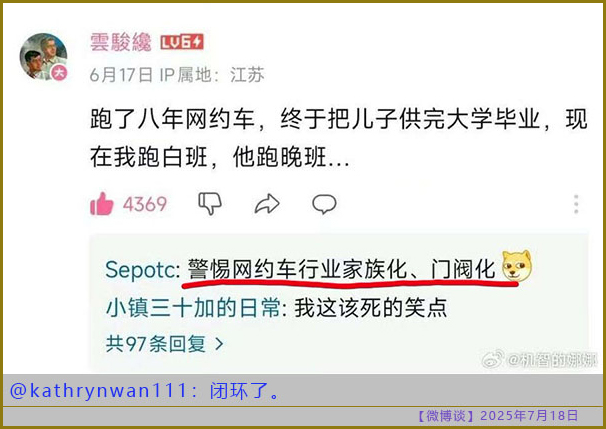Open reply using speech bubble icon
Screen dimensions: 606x429
(x=324, y=204)
